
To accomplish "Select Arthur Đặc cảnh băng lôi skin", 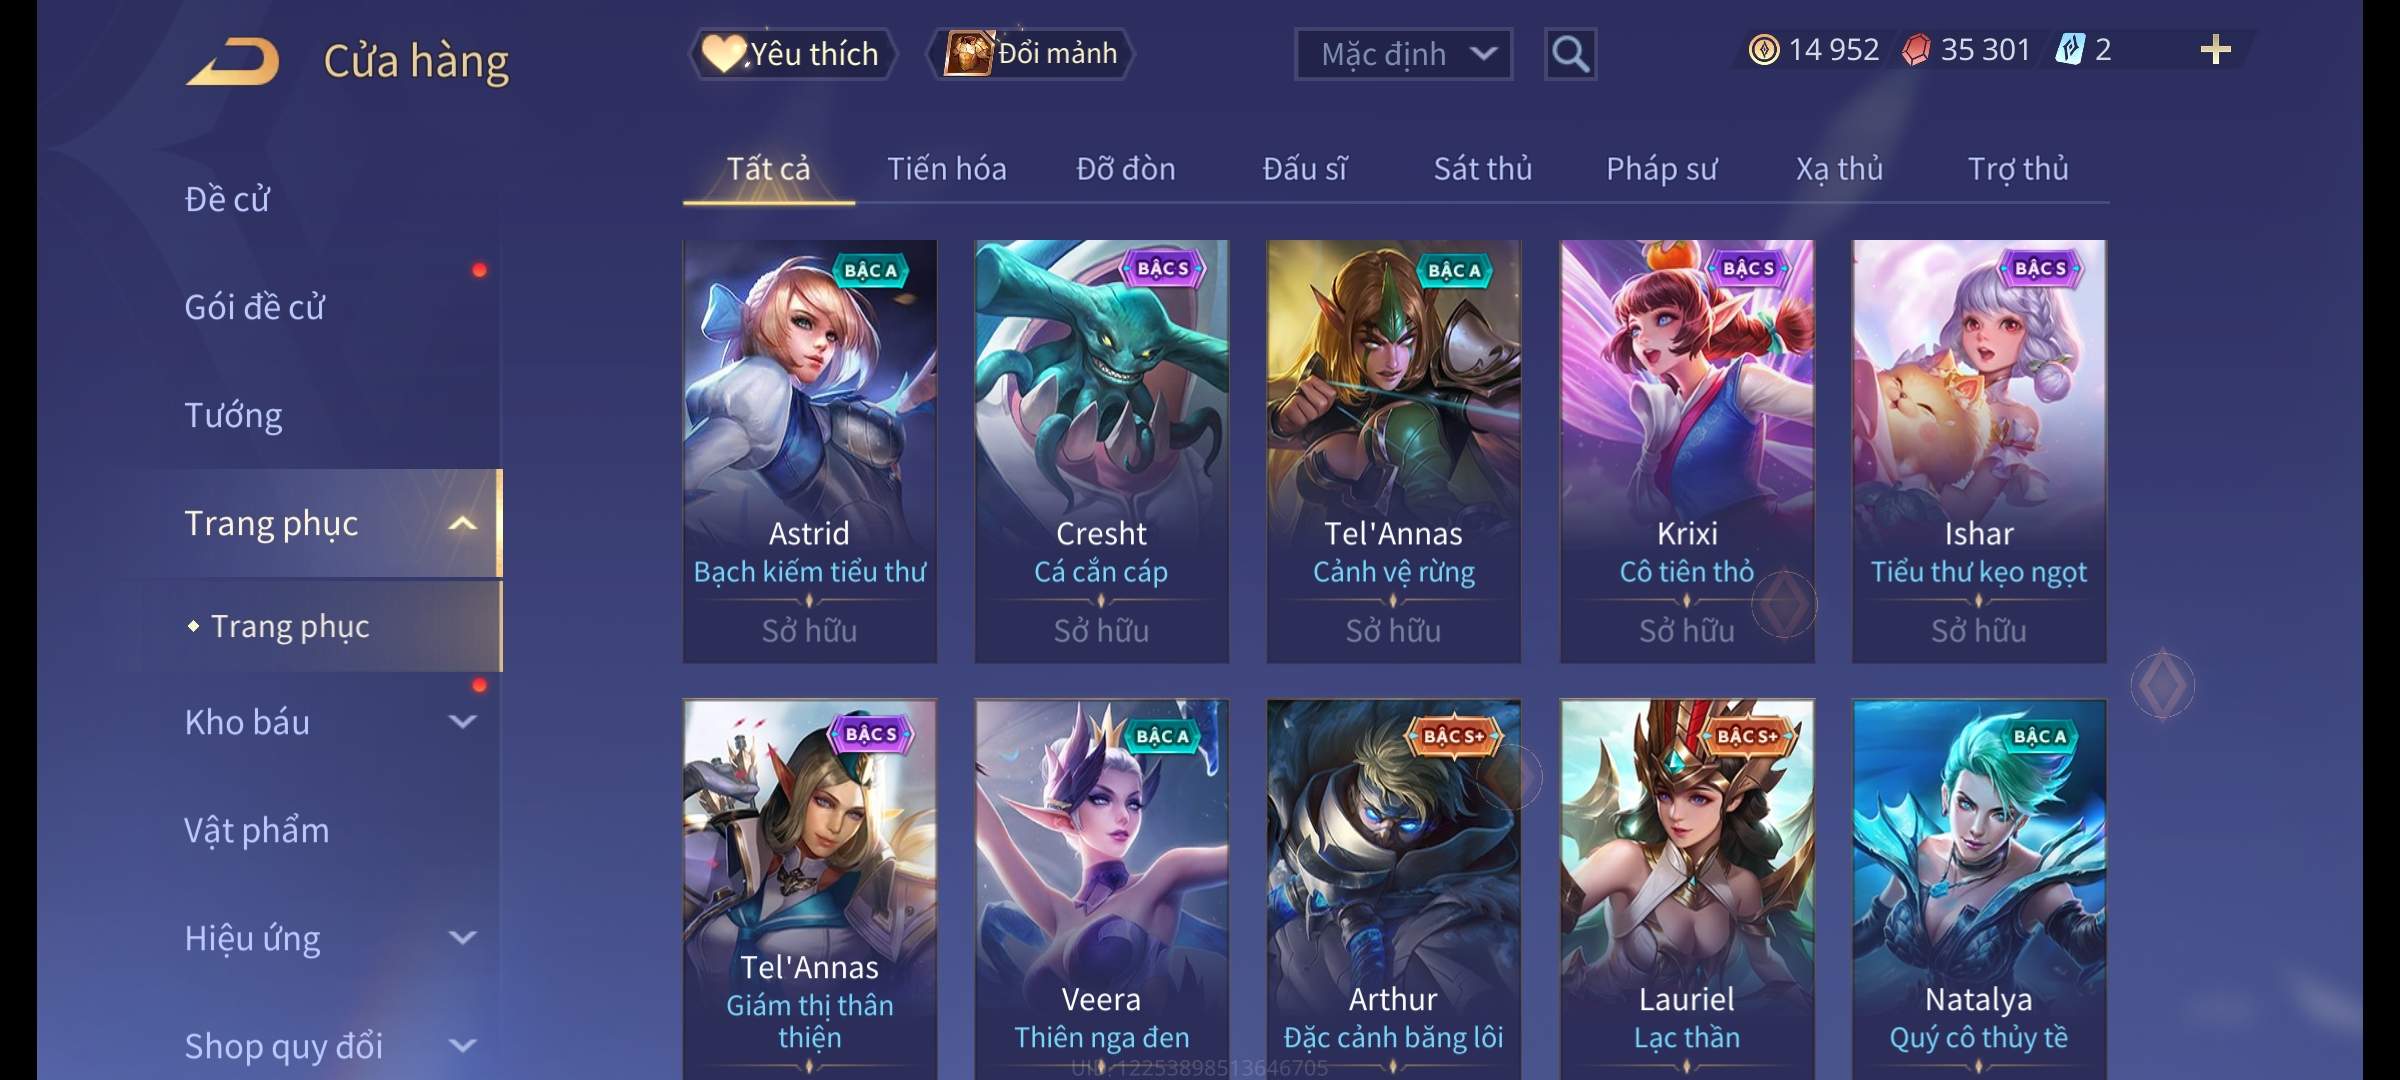I will [1394, 889].
